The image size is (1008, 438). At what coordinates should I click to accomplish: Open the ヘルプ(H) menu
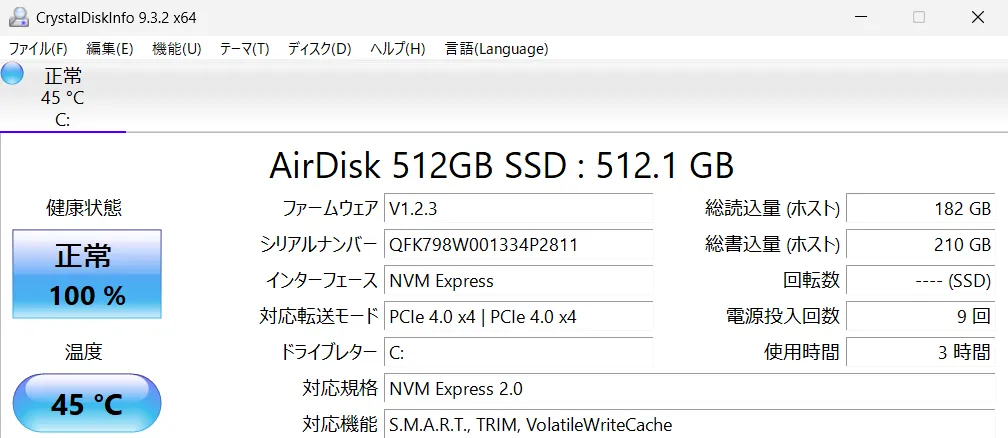[x=398, y=49]
